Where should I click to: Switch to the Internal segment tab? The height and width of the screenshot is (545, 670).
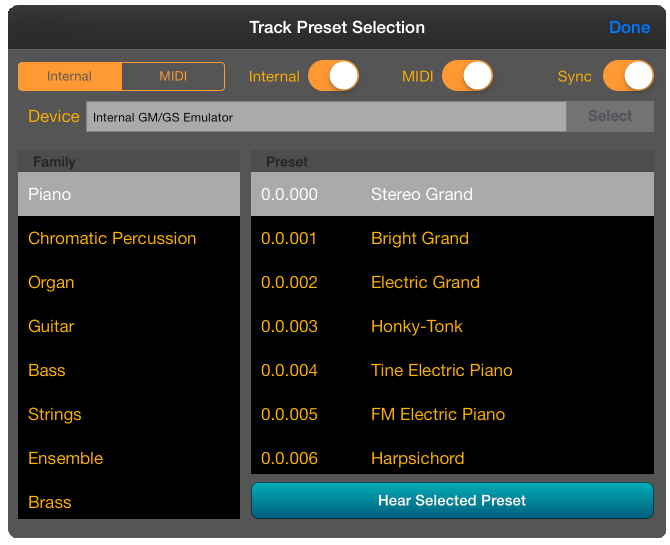pos(70,77)
